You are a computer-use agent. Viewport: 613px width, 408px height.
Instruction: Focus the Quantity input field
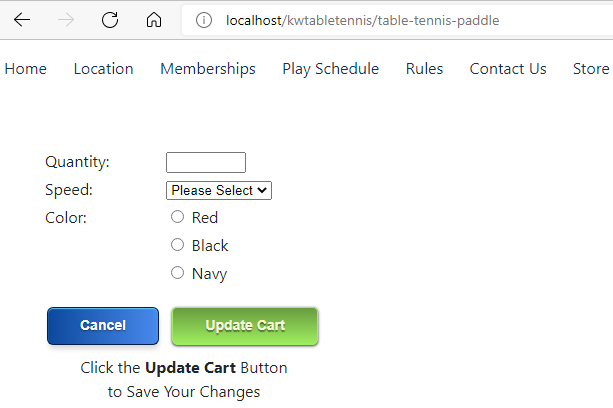click(206, 162)
